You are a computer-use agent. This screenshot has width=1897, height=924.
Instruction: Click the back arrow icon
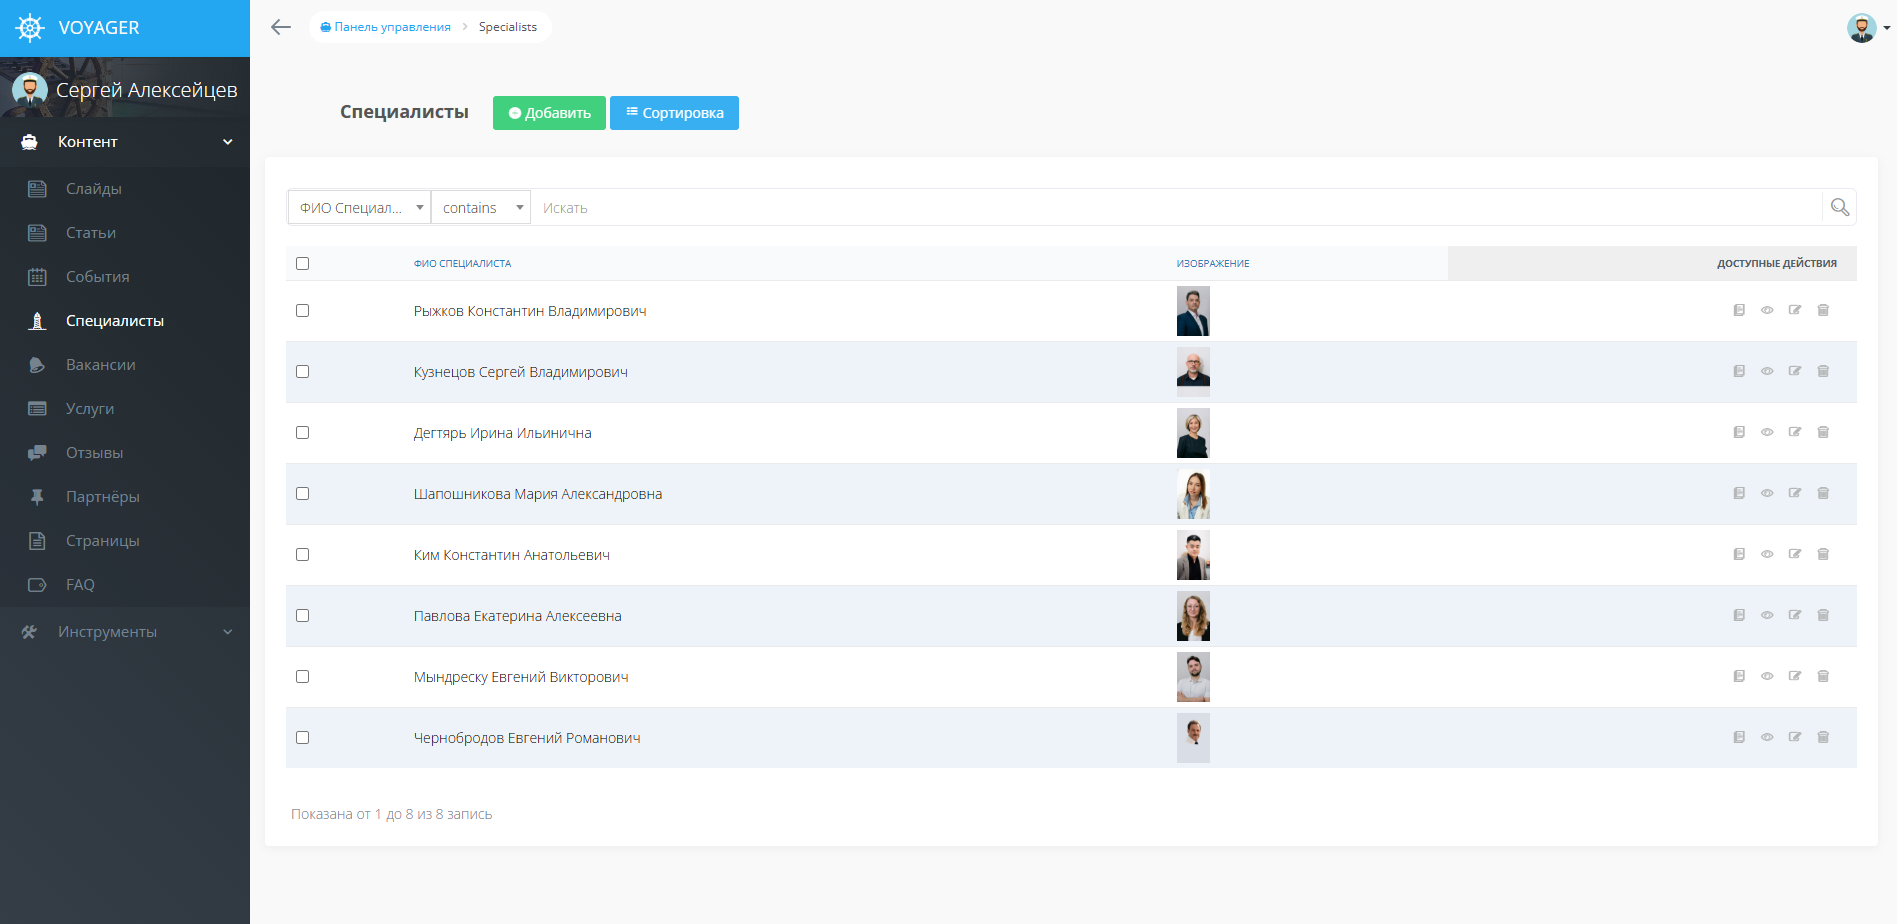(x=281, y=27)
